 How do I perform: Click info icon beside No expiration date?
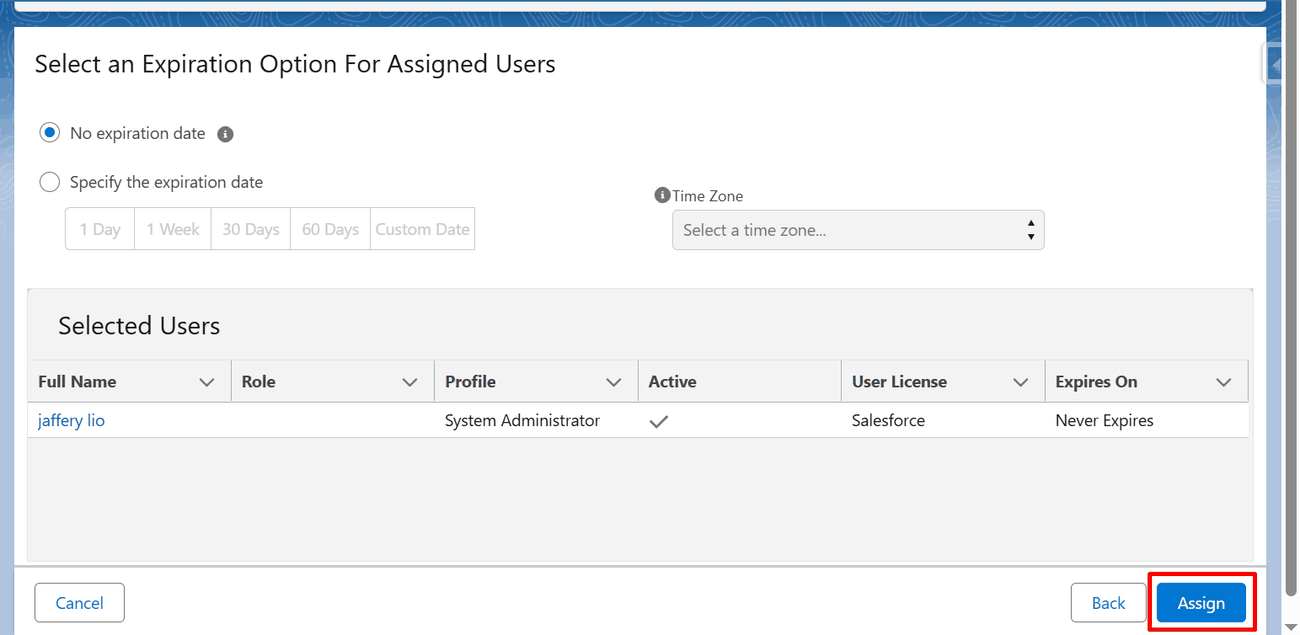point(226,134)
